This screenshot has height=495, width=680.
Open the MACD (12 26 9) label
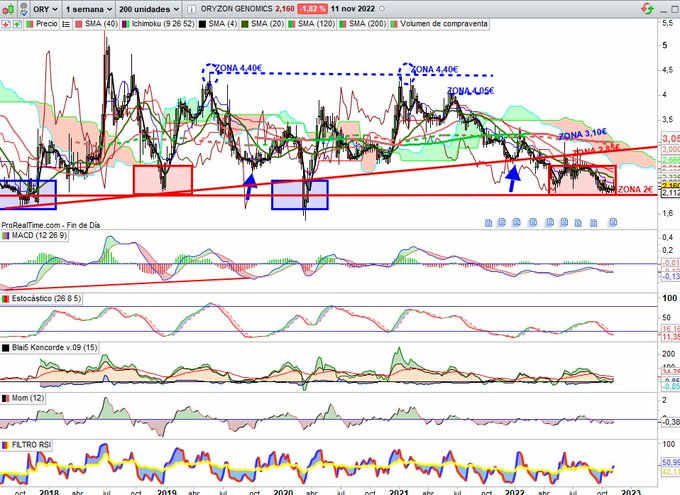tap(39, 236)
